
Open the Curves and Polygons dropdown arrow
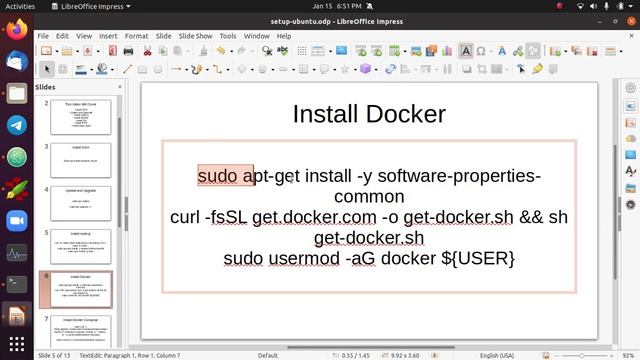point(207,70)
